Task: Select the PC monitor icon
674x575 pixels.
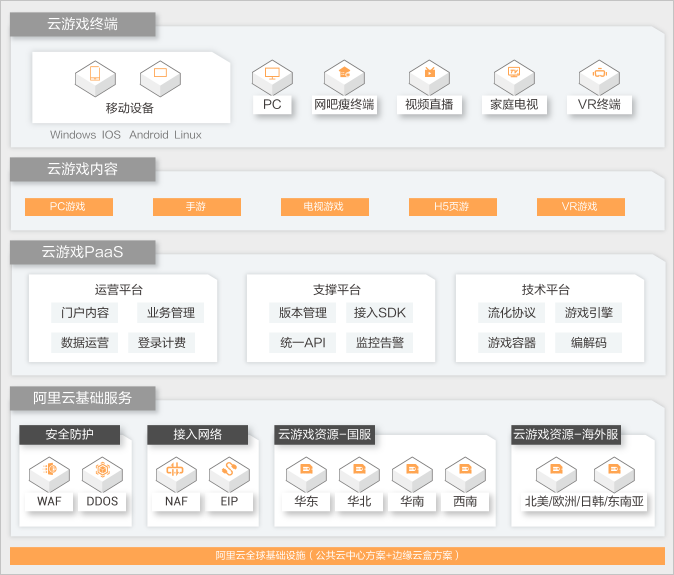Action: (x=272, y=78)
